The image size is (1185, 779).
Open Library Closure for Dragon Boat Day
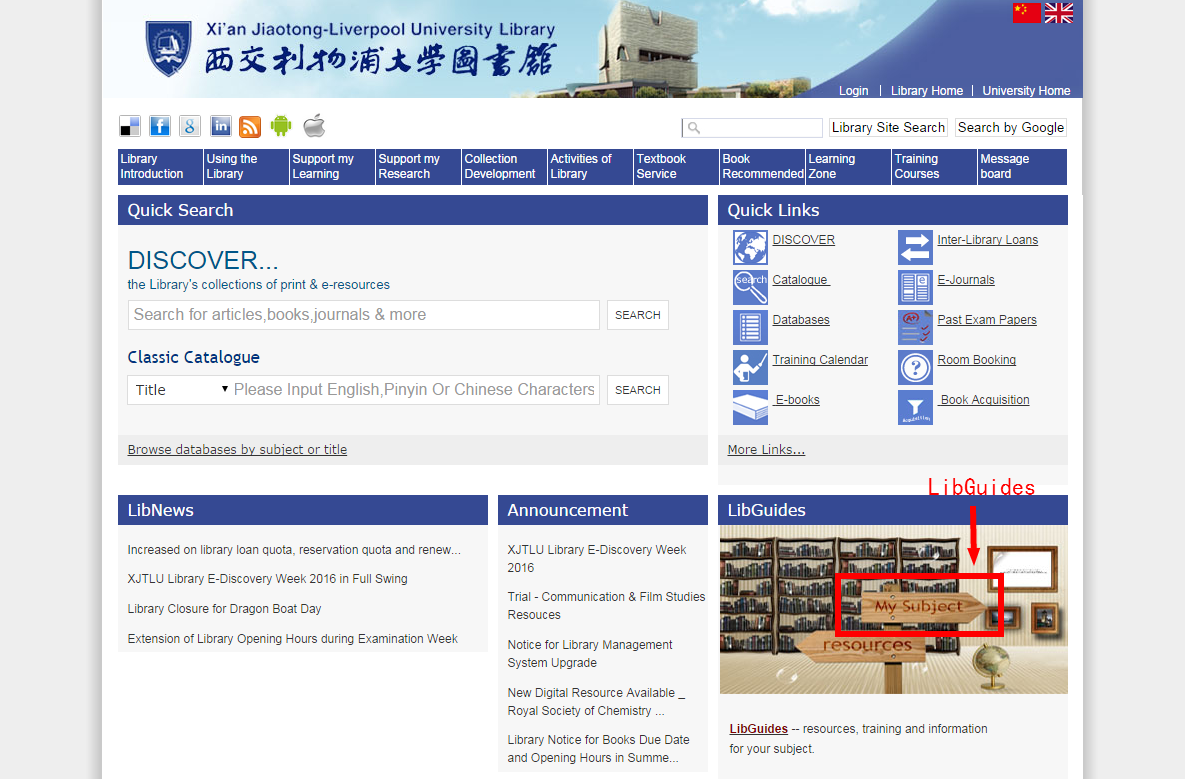tap(224, 609)
